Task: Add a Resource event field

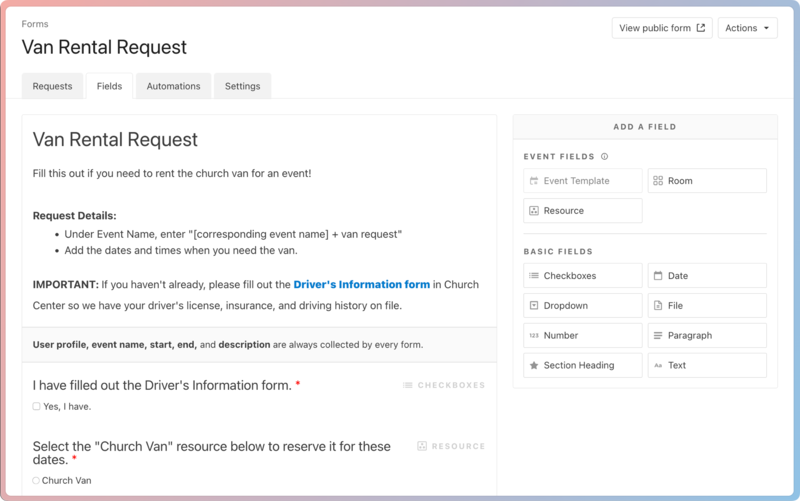Action: pyautogui.click(x=583, y=211)
